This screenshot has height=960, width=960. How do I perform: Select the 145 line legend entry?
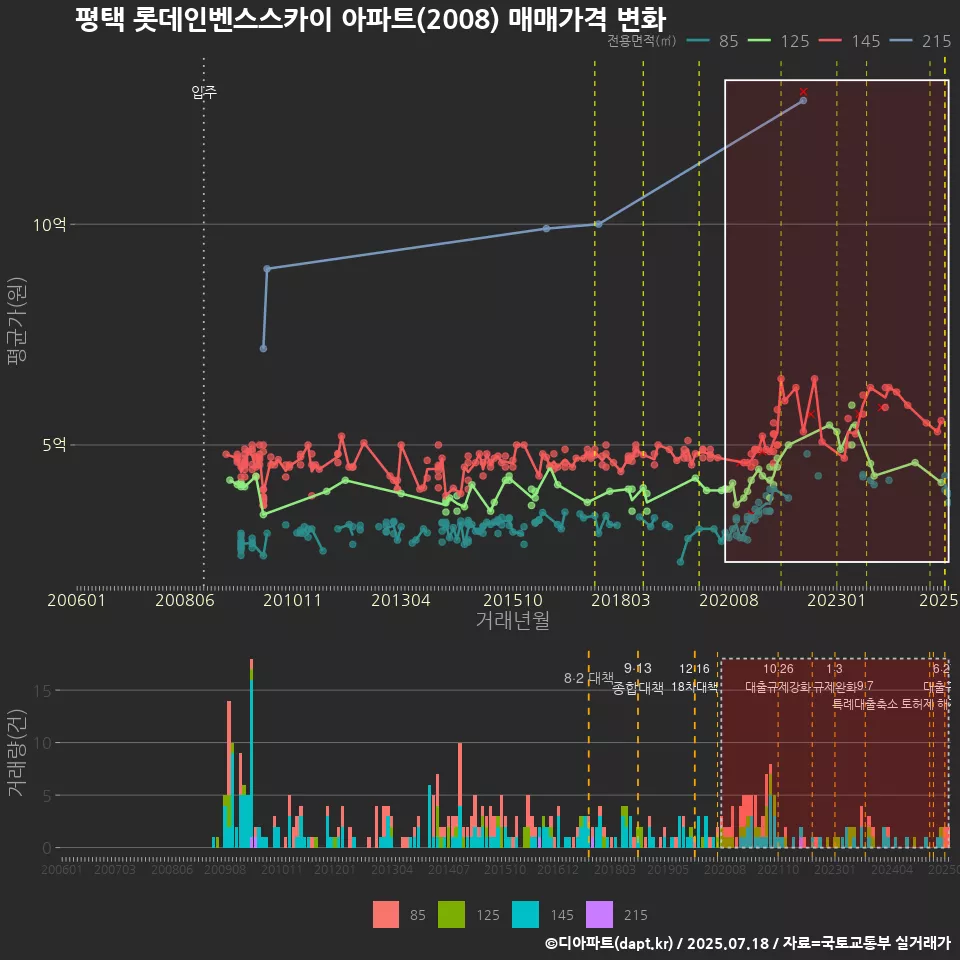coord(850,41)
